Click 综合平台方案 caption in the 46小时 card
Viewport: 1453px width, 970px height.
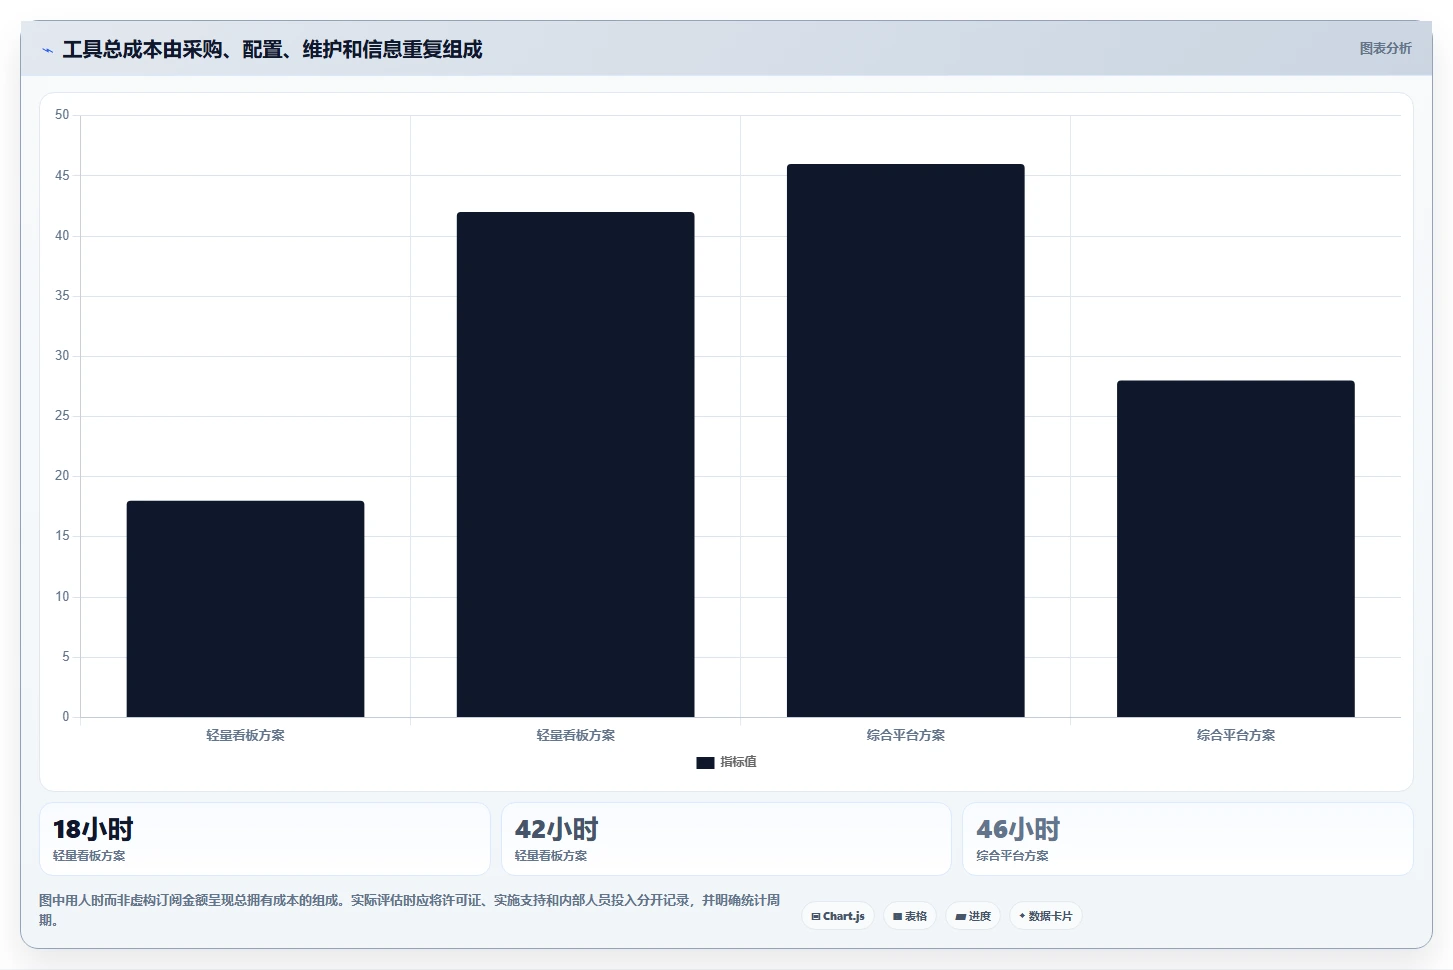click(x=1012, y=856)
